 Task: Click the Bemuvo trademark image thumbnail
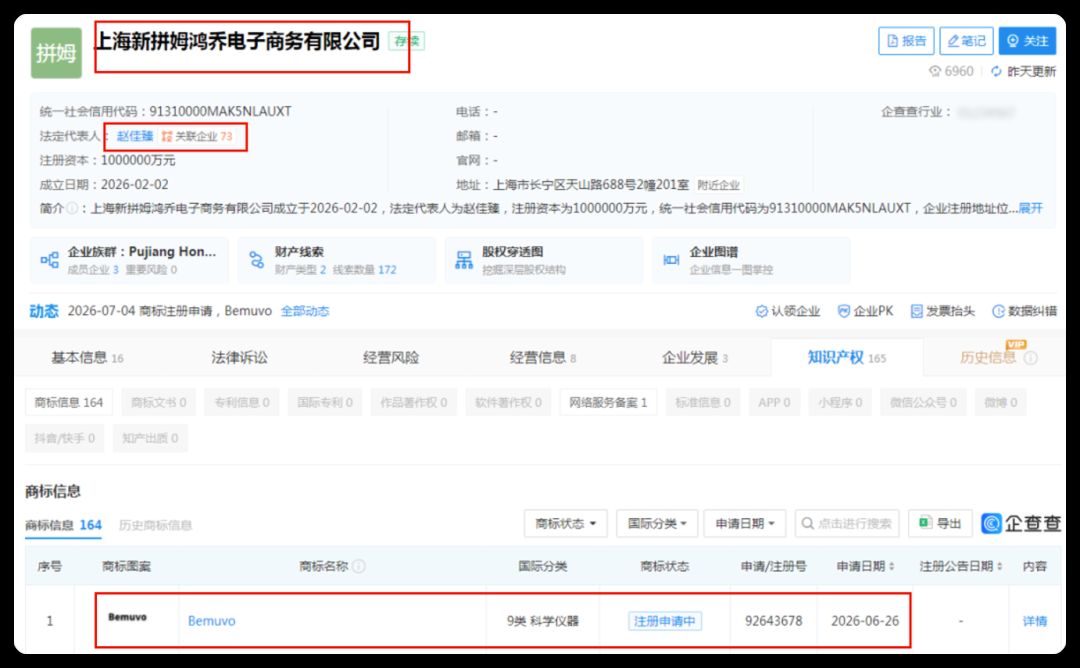[127, 618]
